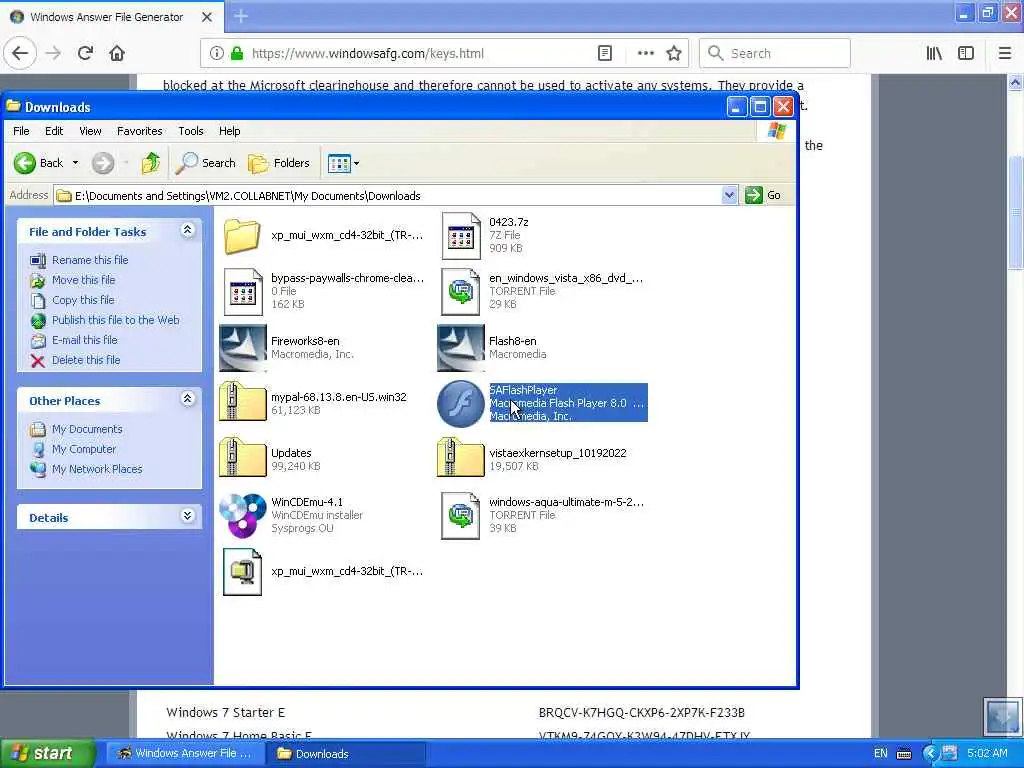This screenshot has width=1024, height=768.
Task: Click Delete this file link
Action: (86, 360)
